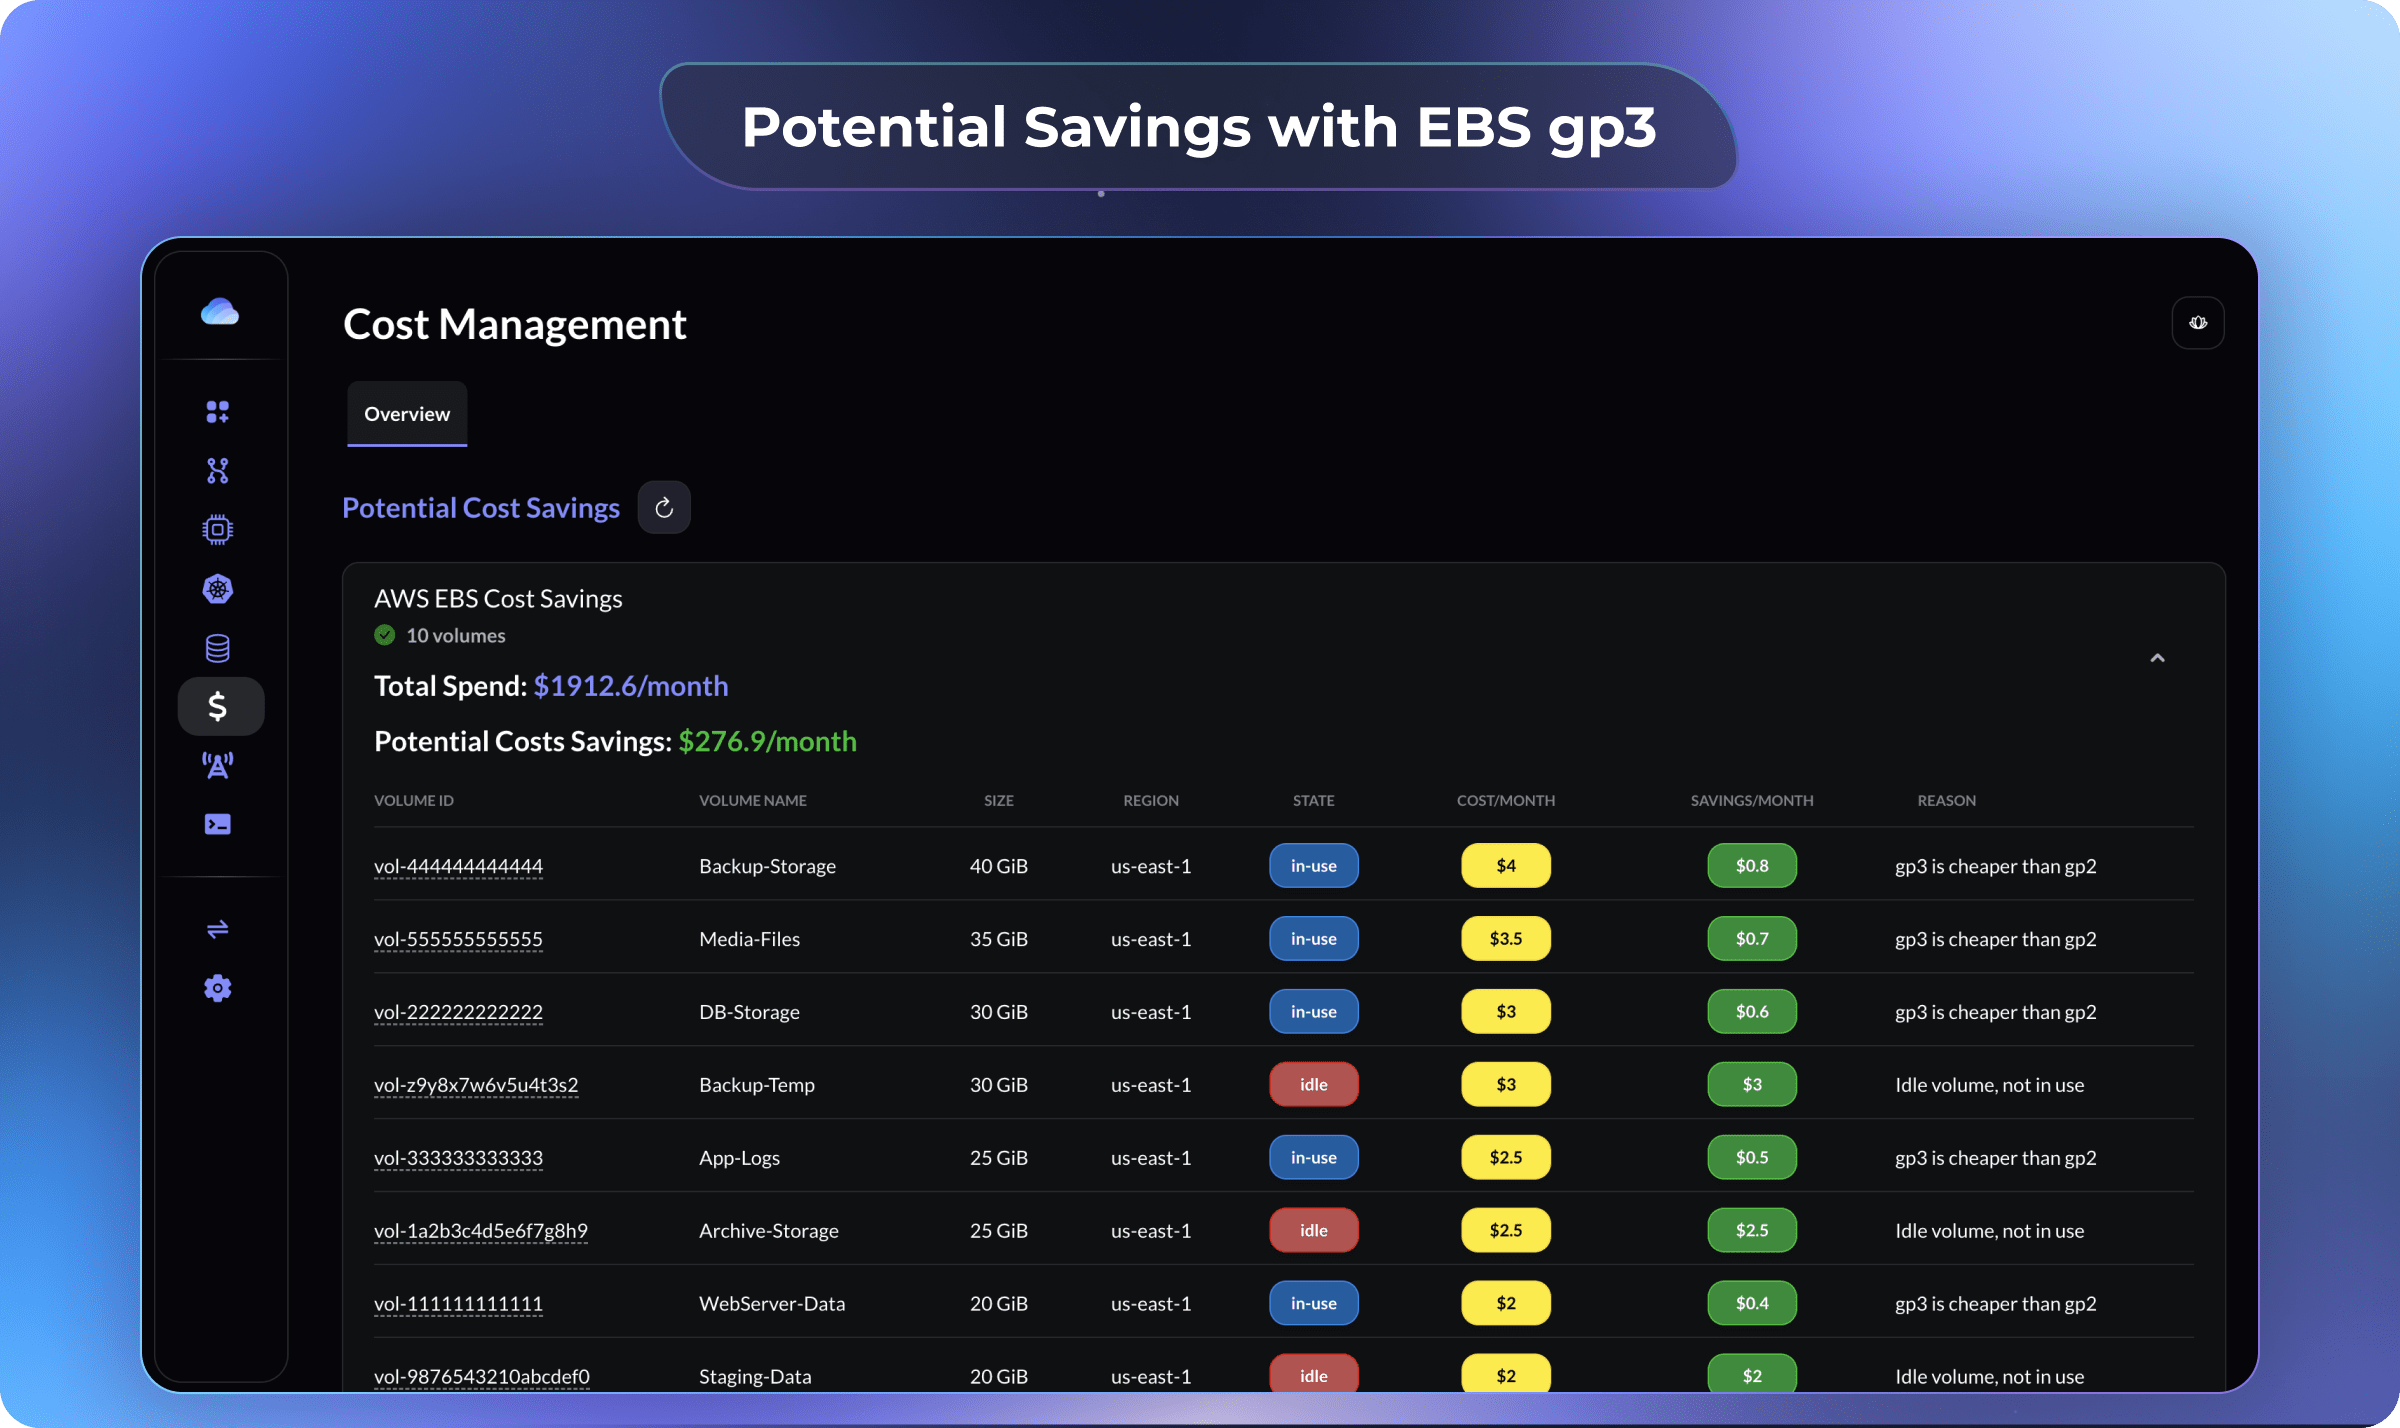Open the CPU chip sidebar icon
This screenshot has width=2400, height=1428.
point(217,529)
